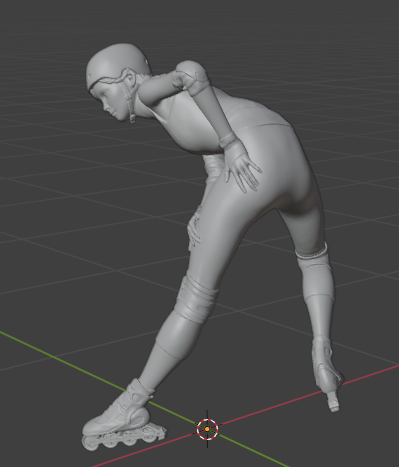Viewport: 399px width, 467px height.
Task: Click the elbow pad on the skater's arm
Action: [193, 78]
